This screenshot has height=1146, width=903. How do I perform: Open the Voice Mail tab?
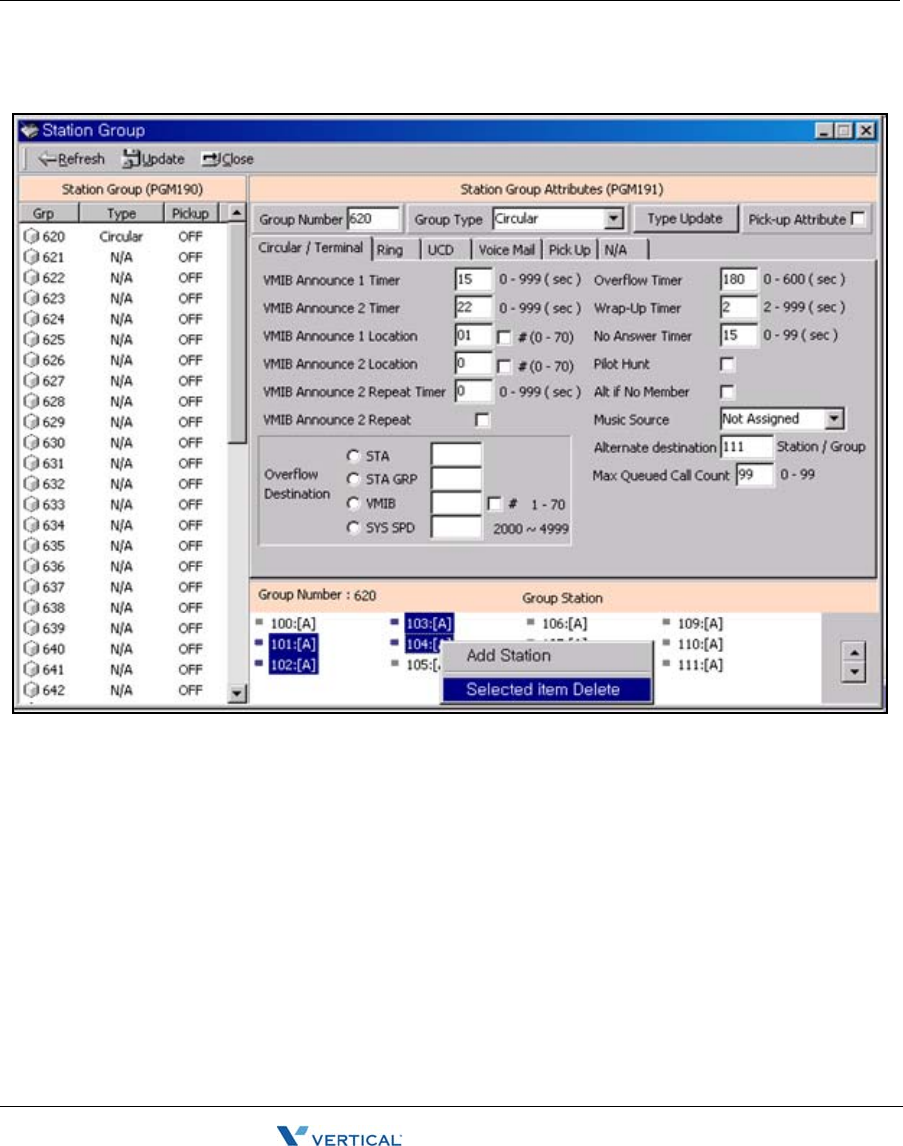(x=506, y=250)
